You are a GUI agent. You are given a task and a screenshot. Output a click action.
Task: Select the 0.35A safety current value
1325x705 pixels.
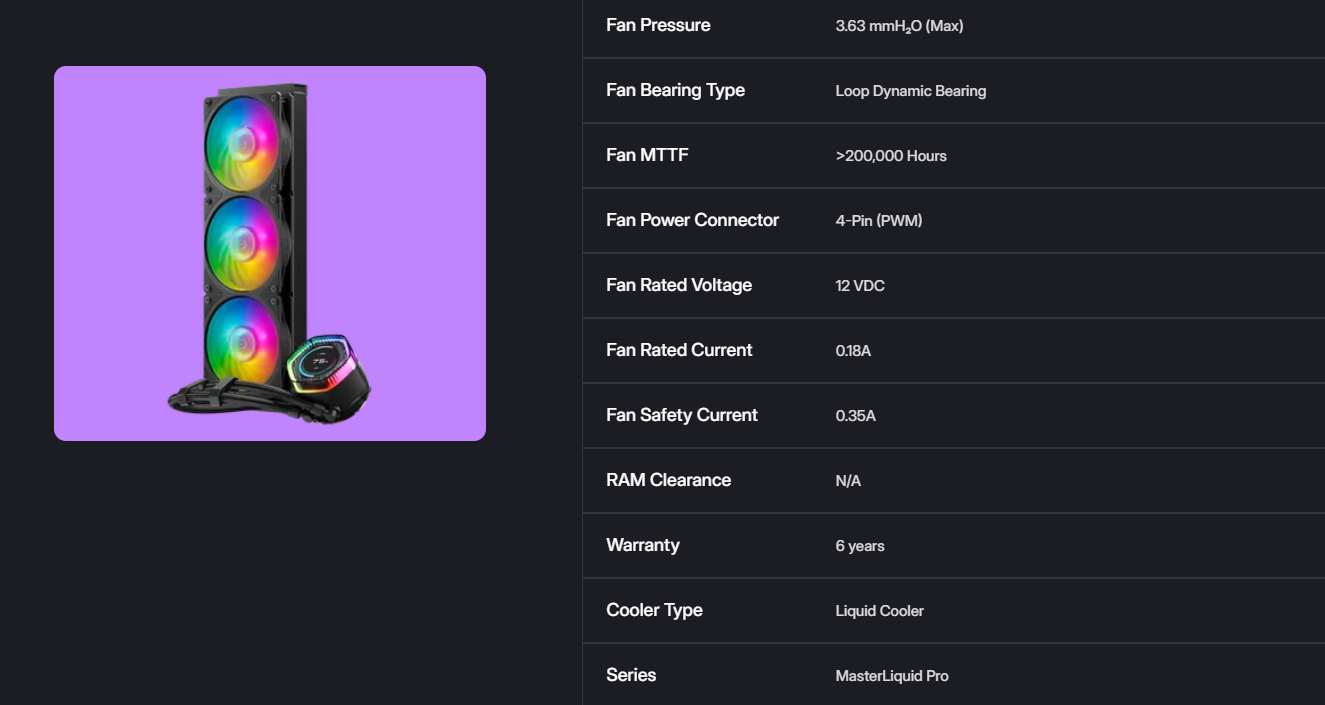[855, 416]
